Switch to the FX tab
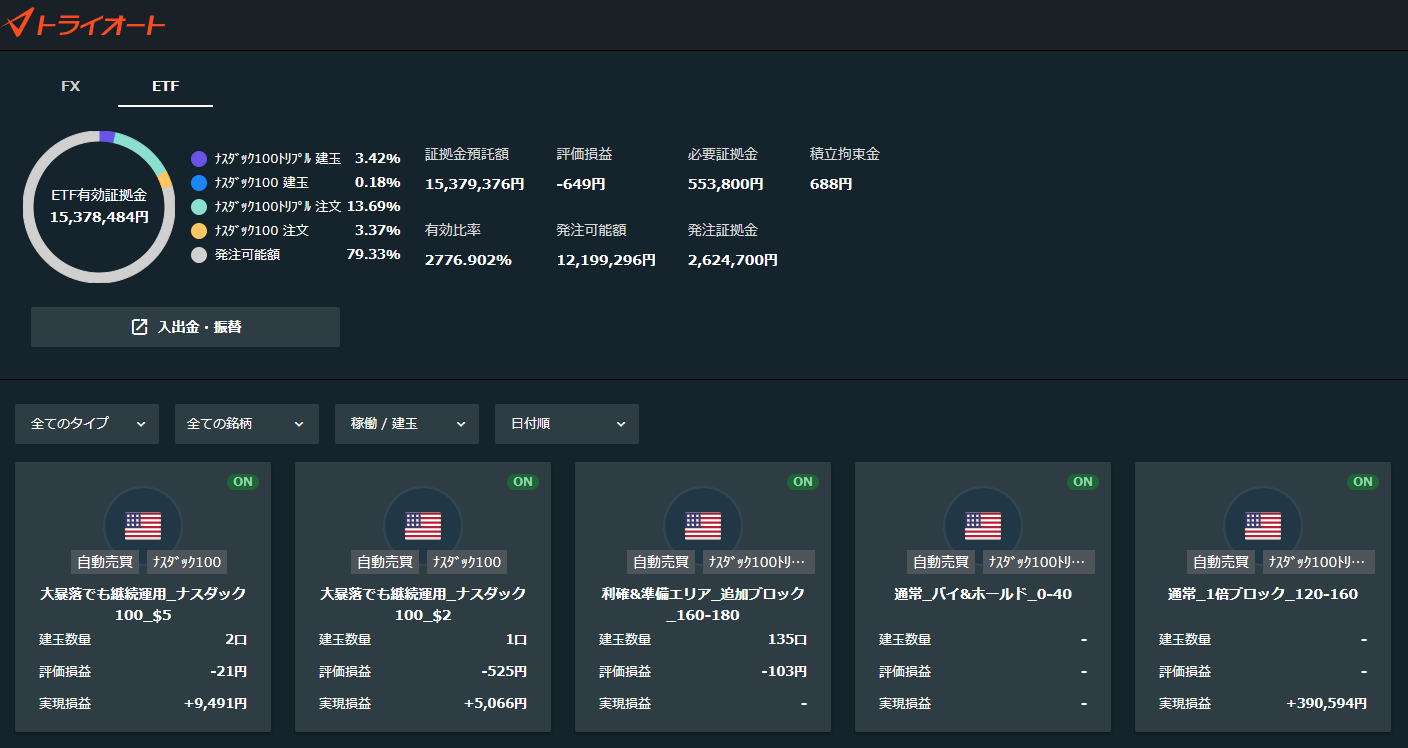 click(70, 86)
